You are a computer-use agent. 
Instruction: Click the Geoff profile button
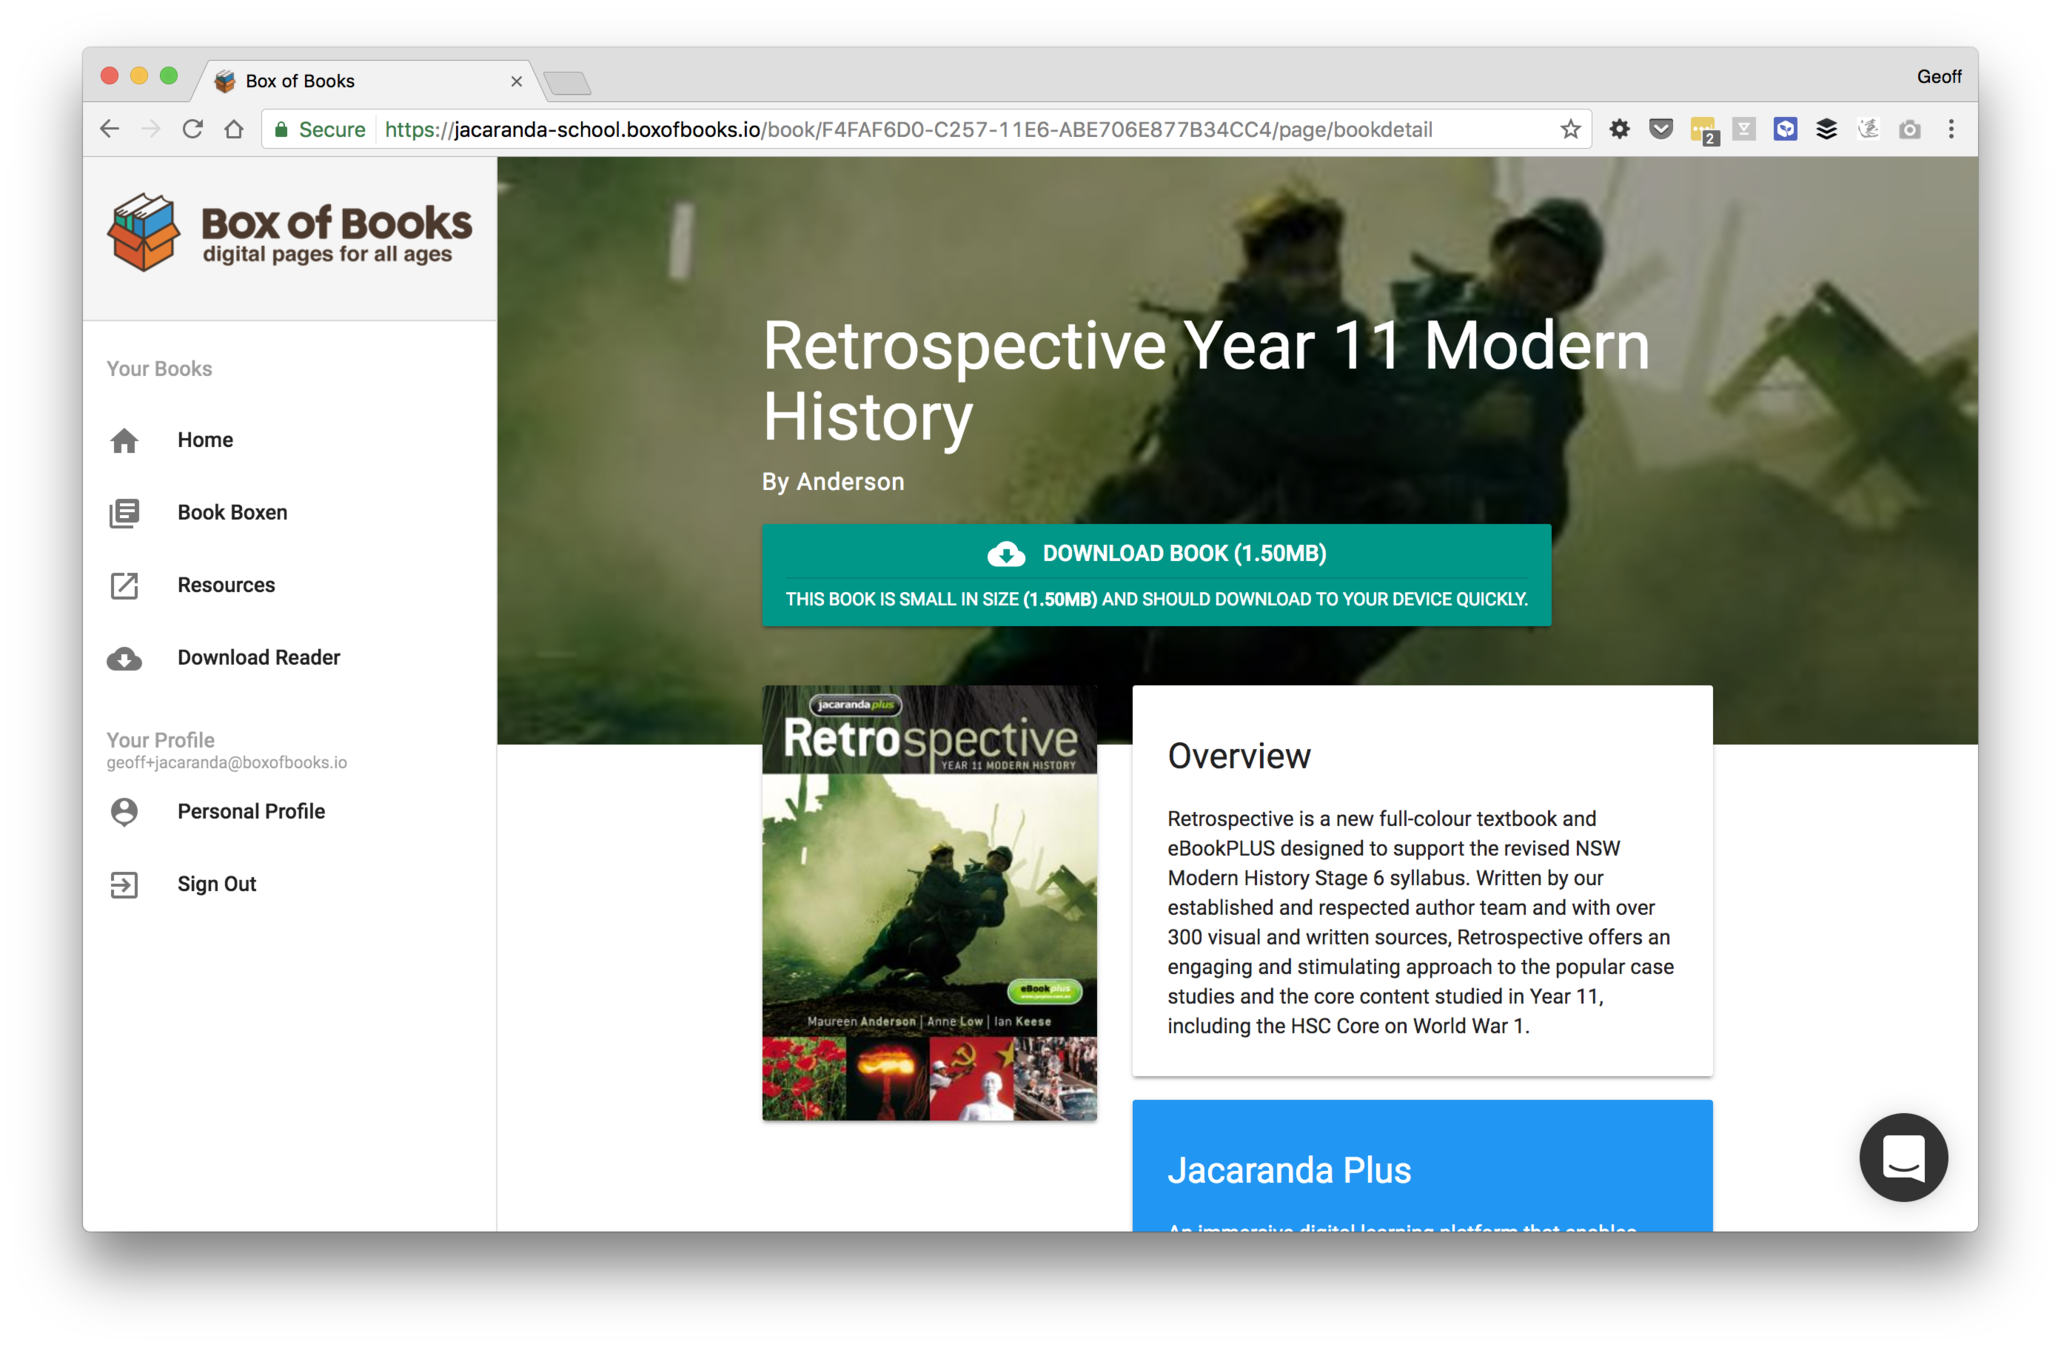(x=1937, y=77)
